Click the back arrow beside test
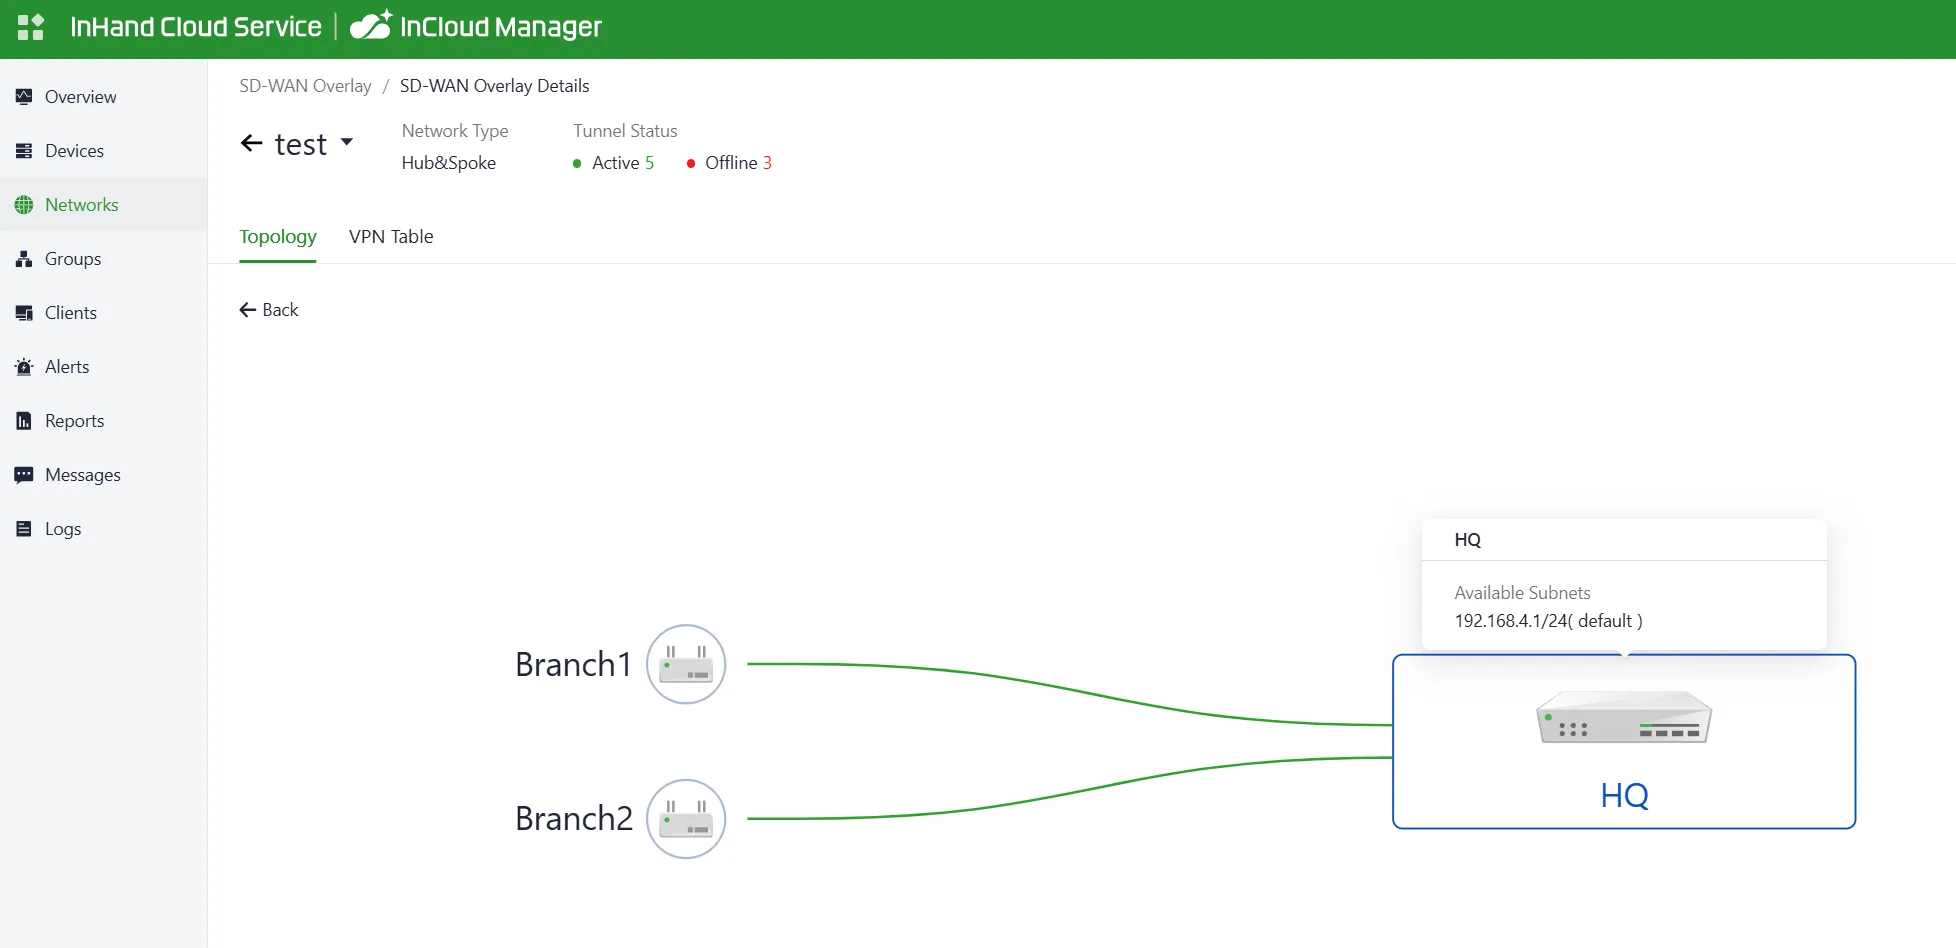 252,144
